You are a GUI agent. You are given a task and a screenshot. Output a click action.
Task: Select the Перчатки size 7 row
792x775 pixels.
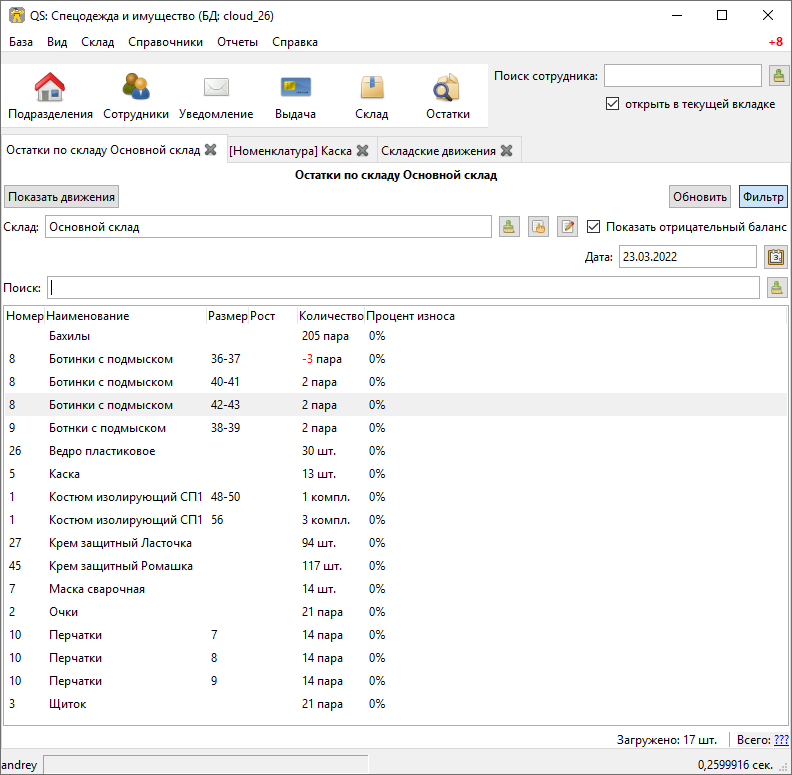pos(395,635)
